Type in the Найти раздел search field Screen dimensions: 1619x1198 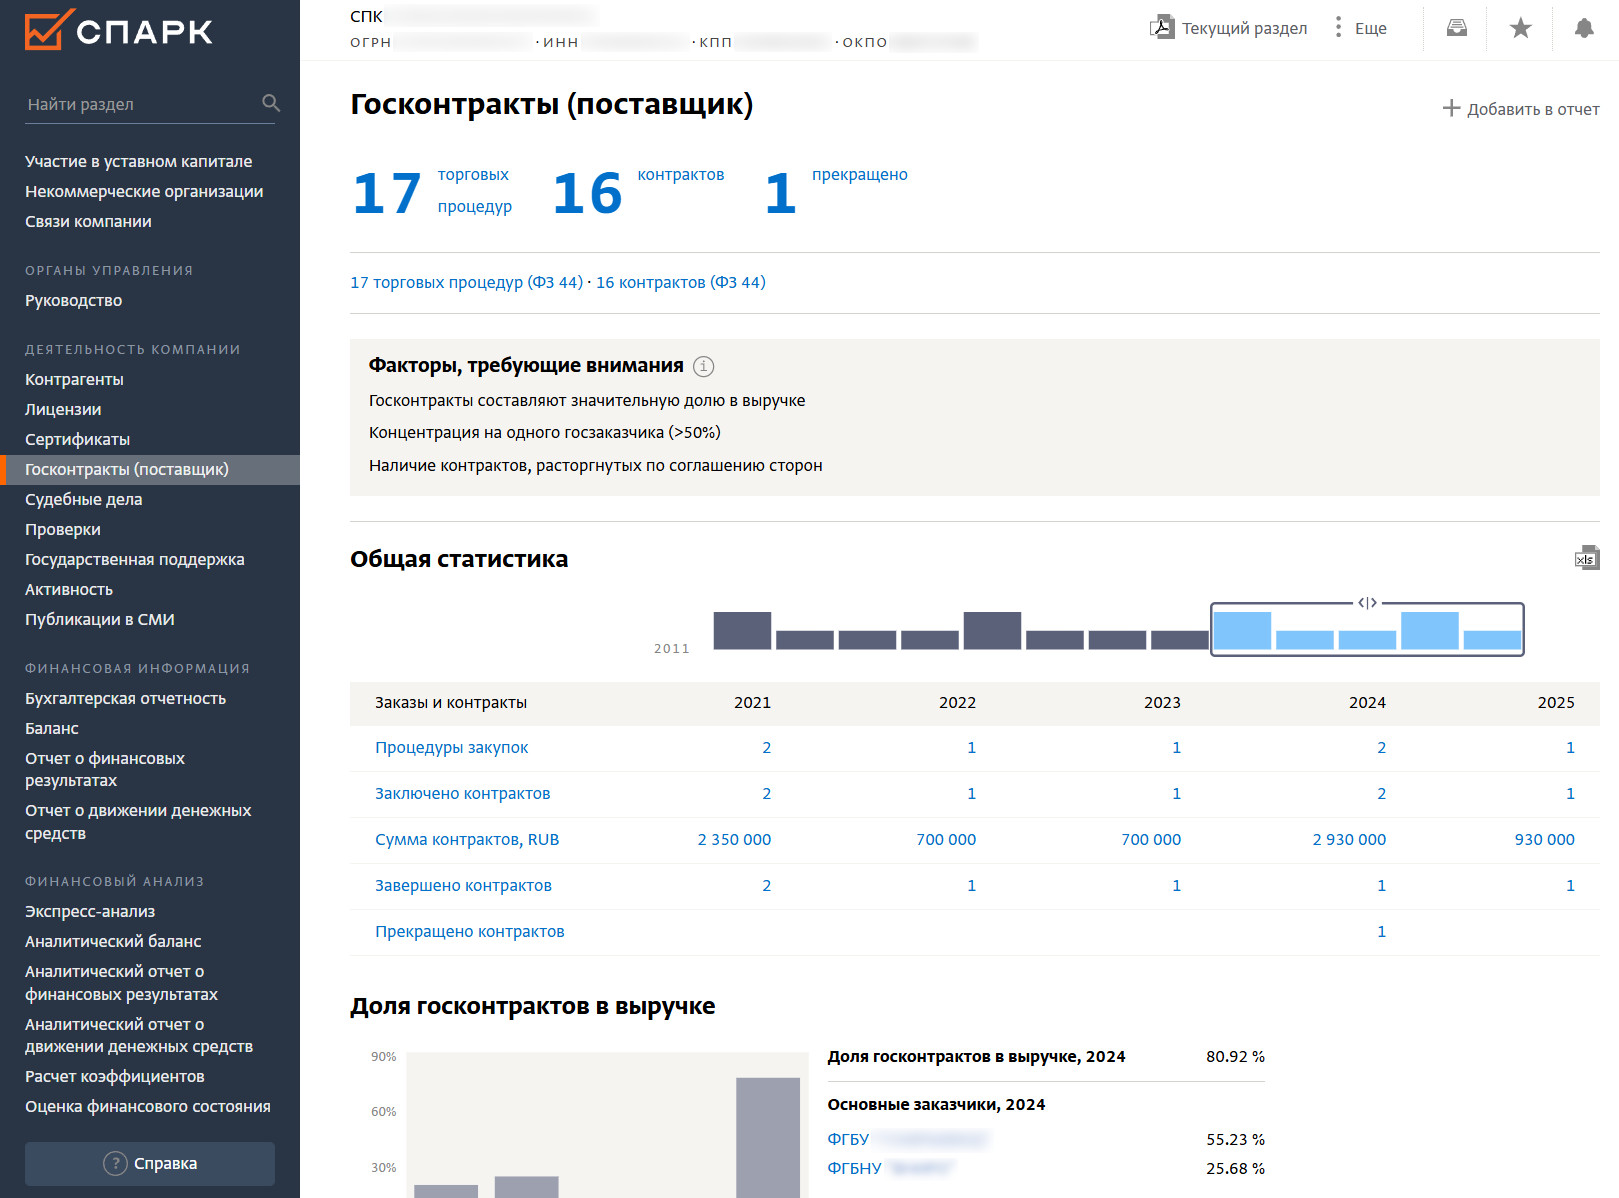pyautogui.click(x=140, y=104)
